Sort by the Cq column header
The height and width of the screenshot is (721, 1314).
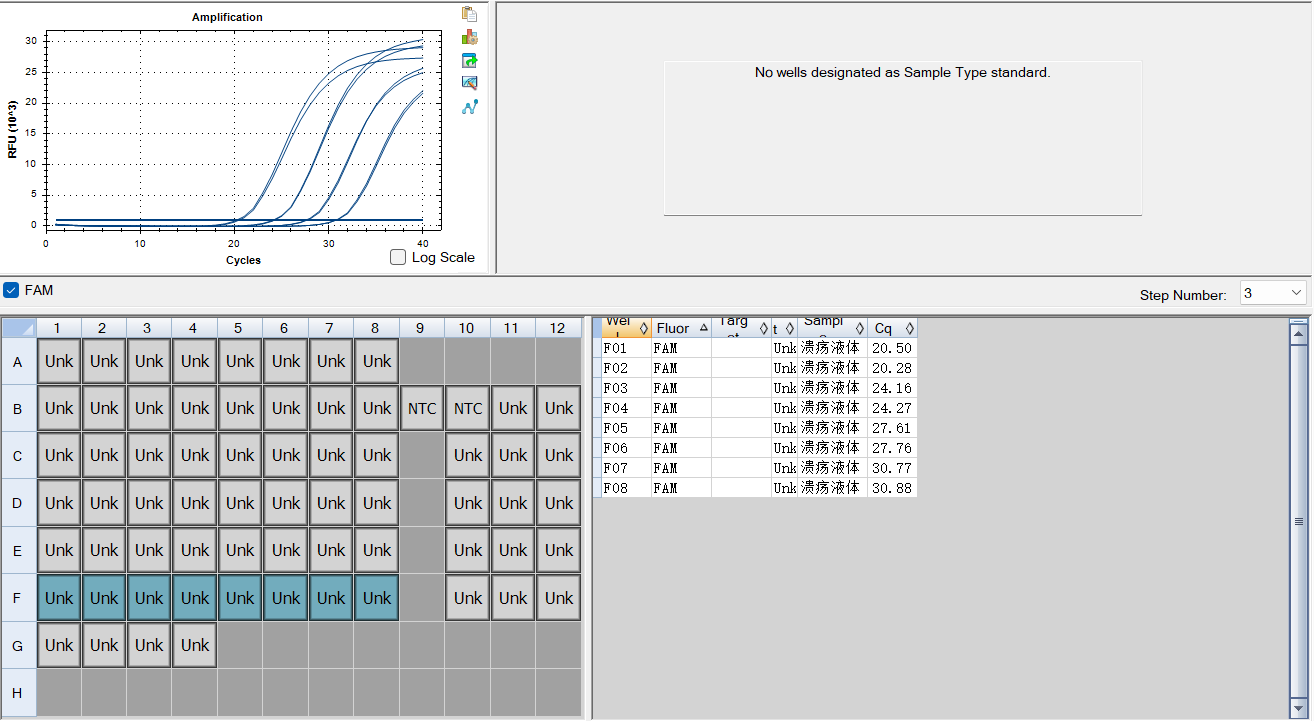coord(892,328)
